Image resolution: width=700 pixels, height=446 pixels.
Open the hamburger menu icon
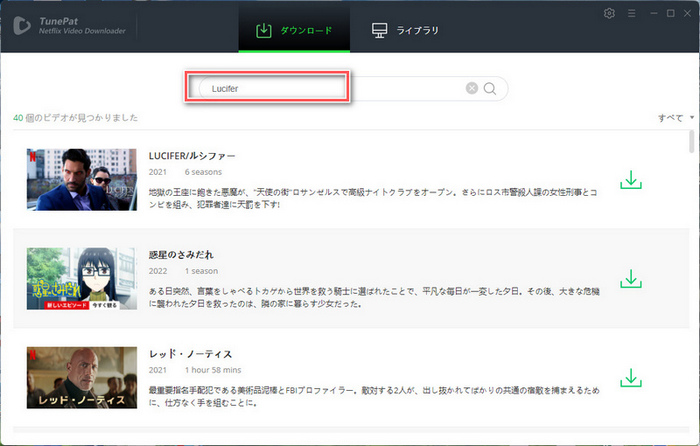tap(631, 13)
